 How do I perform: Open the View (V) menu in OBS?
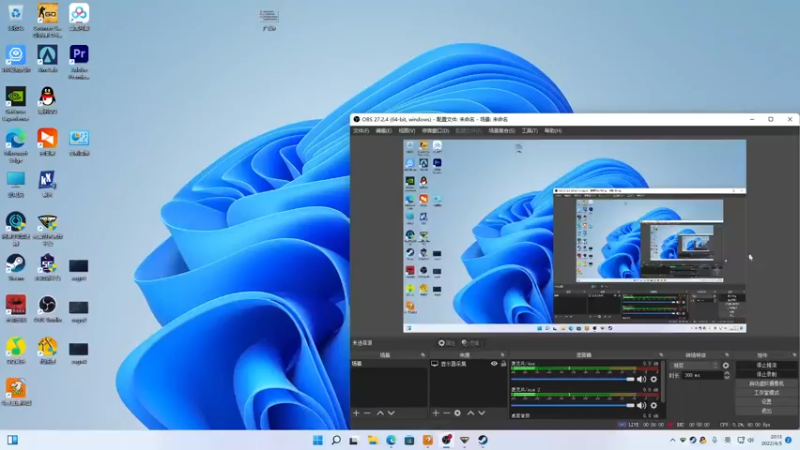click(x=407, y=131)
